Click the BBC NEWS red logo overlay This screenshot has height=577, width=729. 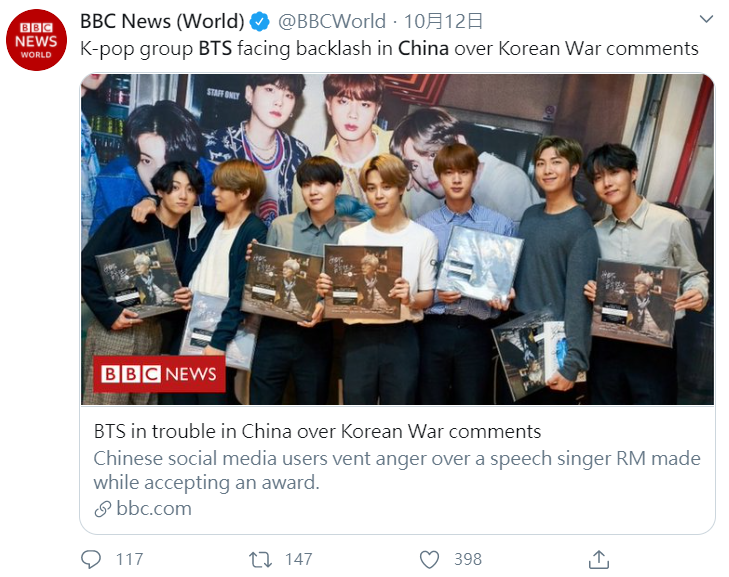(159, 374)
